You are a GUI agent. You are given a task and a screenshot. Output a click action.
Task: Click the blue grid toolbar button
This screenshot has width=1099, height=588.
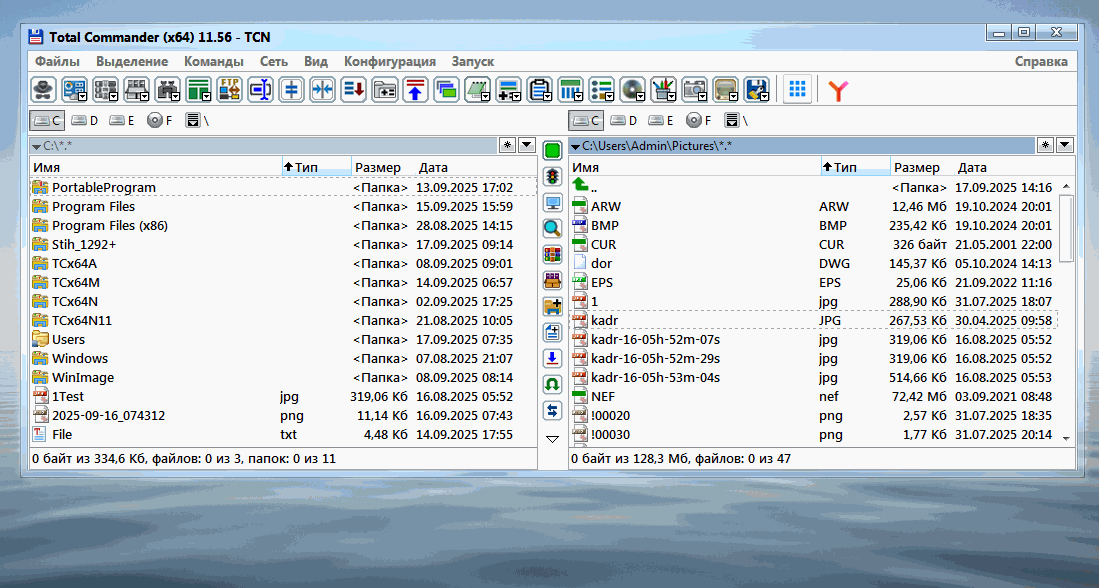797,90
